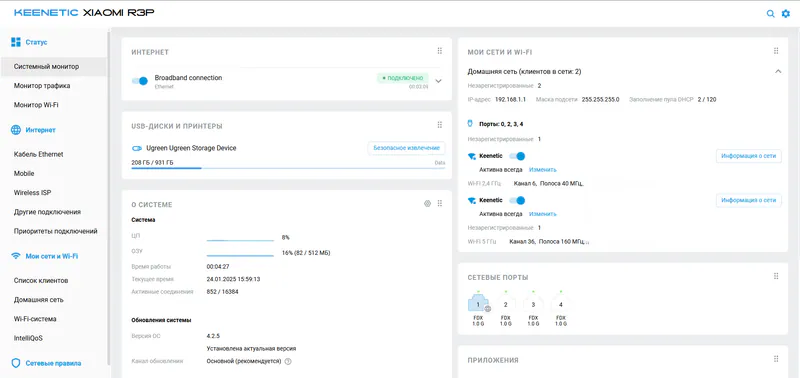Click Изменить link under 5 ГГц Keenetic

click(x=542, y=214)
